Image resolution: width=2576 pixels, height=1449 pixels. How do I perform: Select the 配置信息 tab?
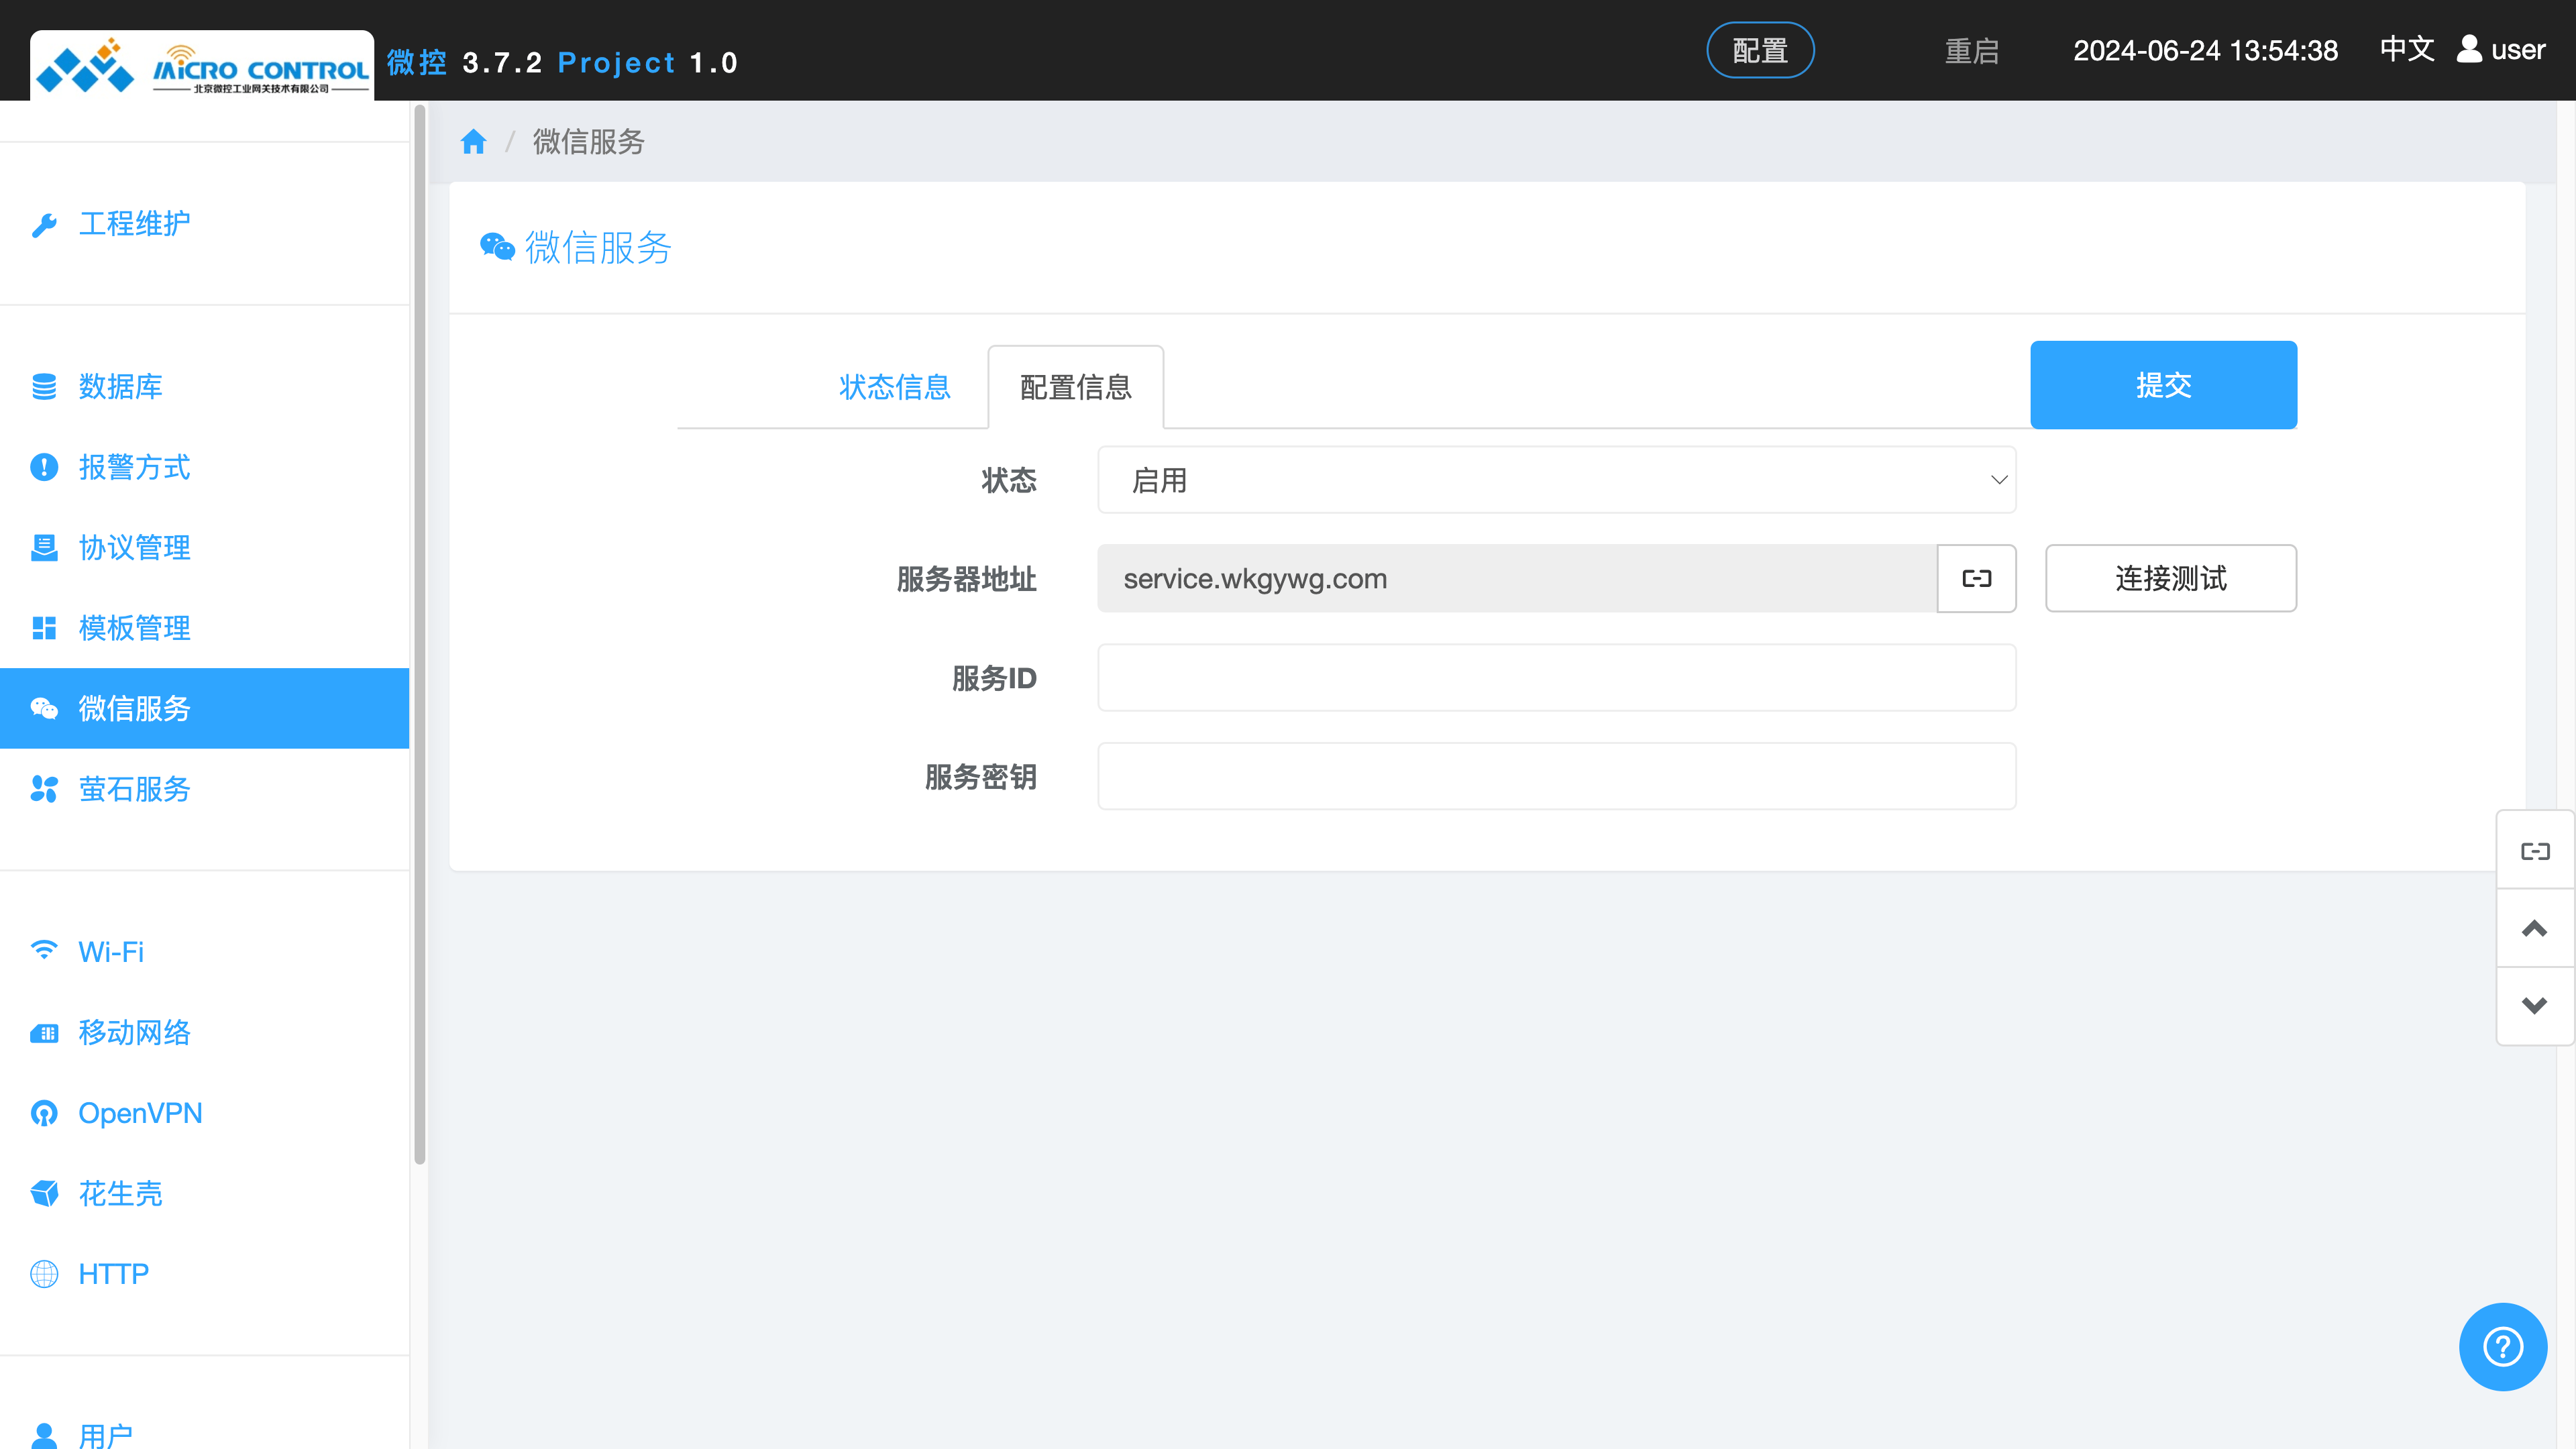[x=1075, y=387]
